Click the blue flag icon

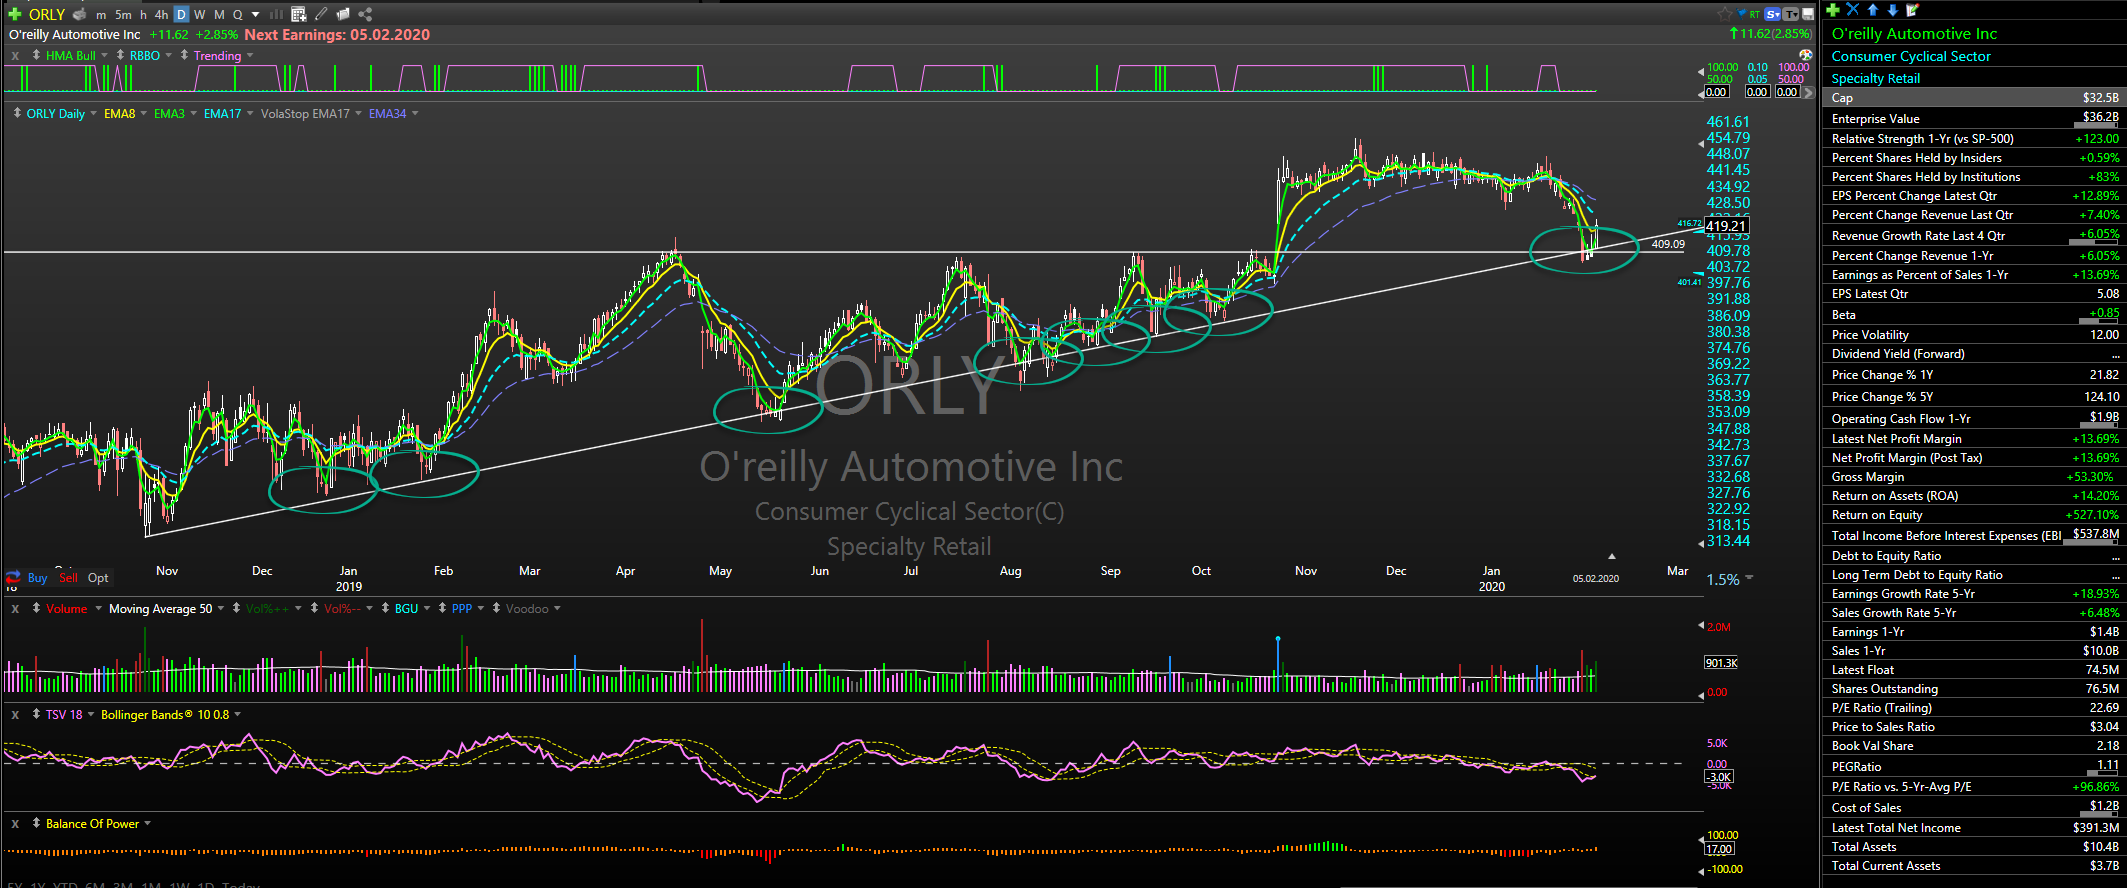[x=1743, y=14]
